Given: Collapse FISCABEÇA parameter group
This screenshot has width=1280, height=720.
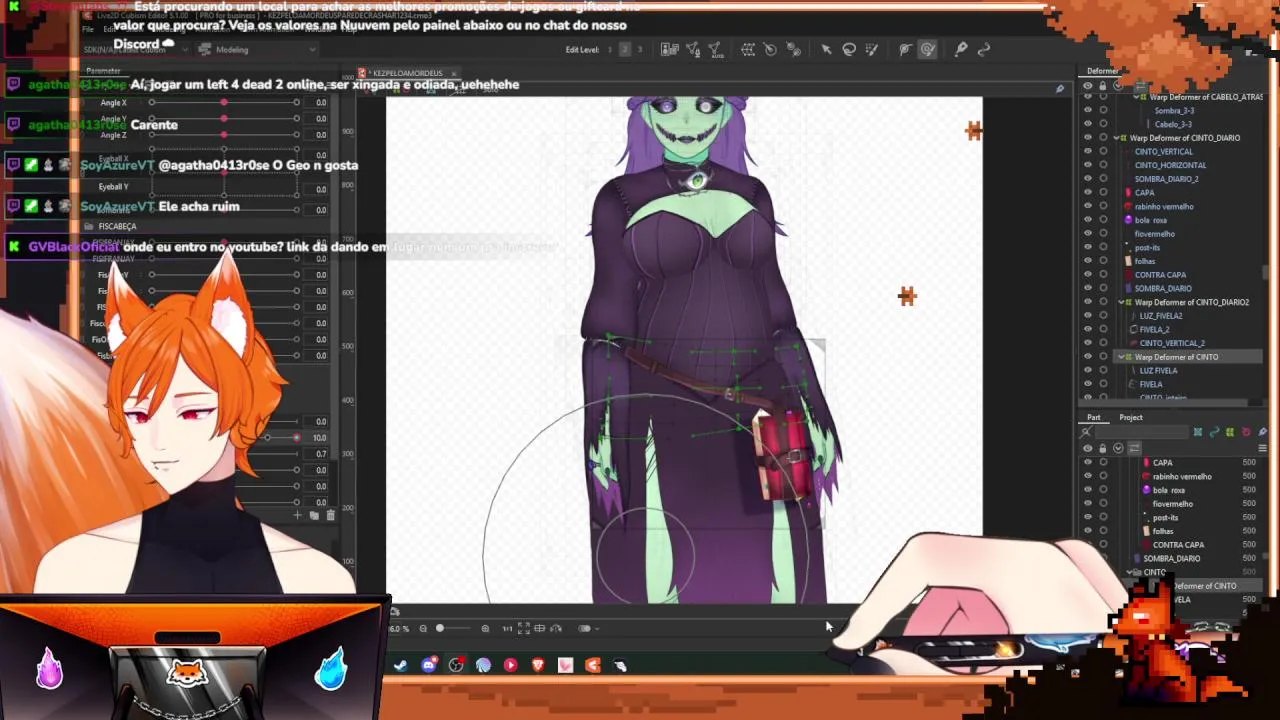Looking at the screenshot, I should (89, 226).
